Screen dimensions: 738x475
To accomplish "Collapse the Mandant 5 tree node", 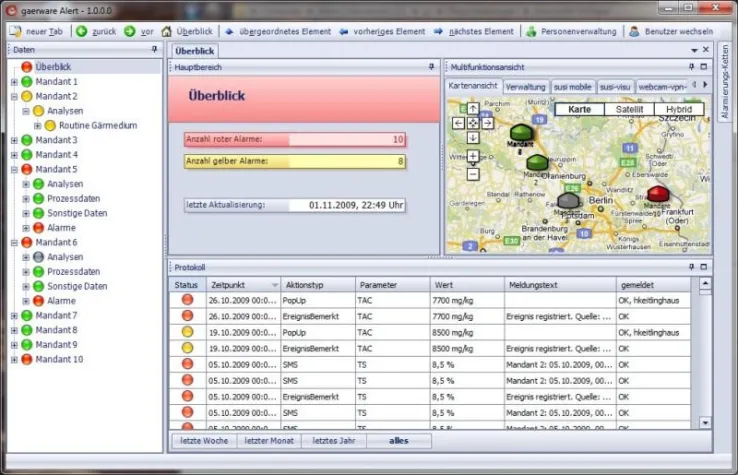I will [x=14, y=170].
